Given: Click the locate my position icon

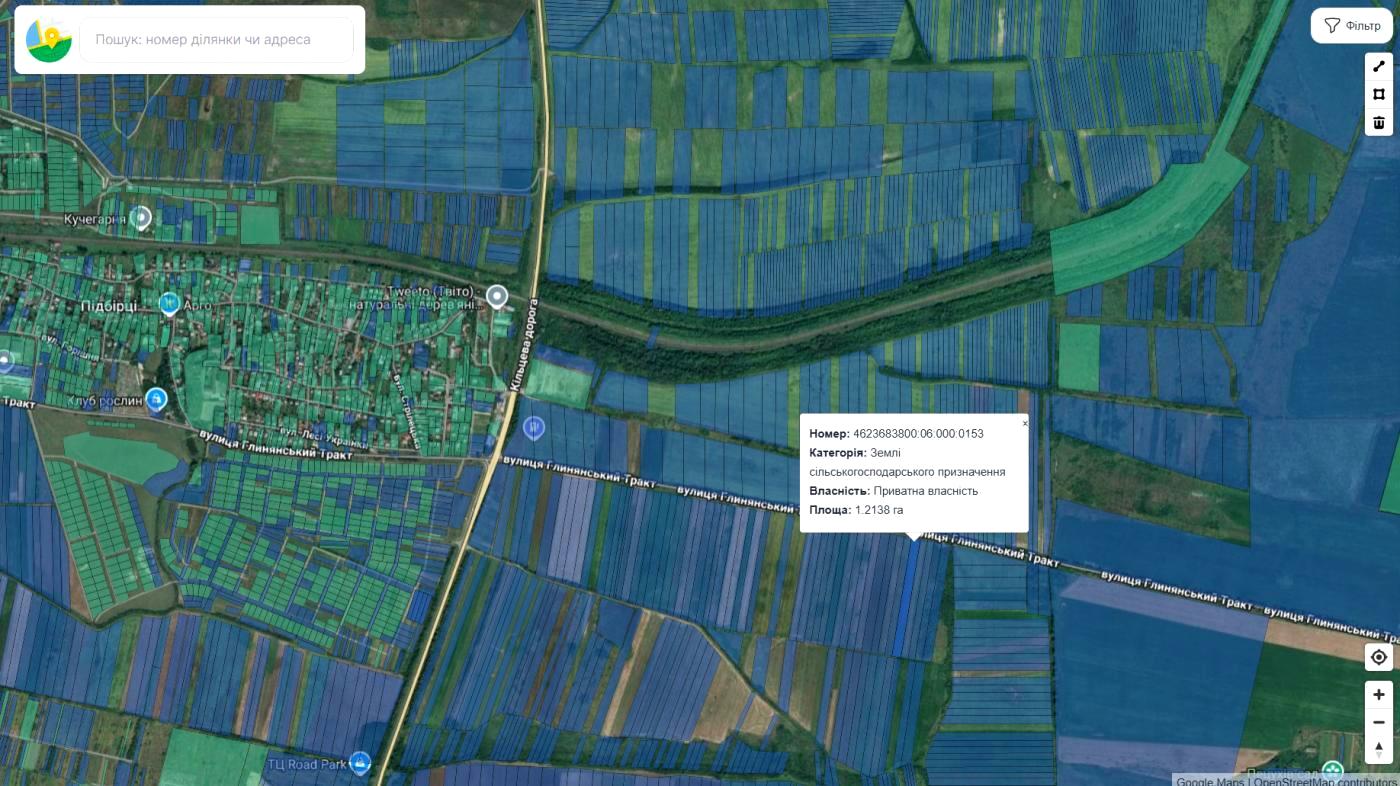Looking at the screenshot, I should 1379,657.
